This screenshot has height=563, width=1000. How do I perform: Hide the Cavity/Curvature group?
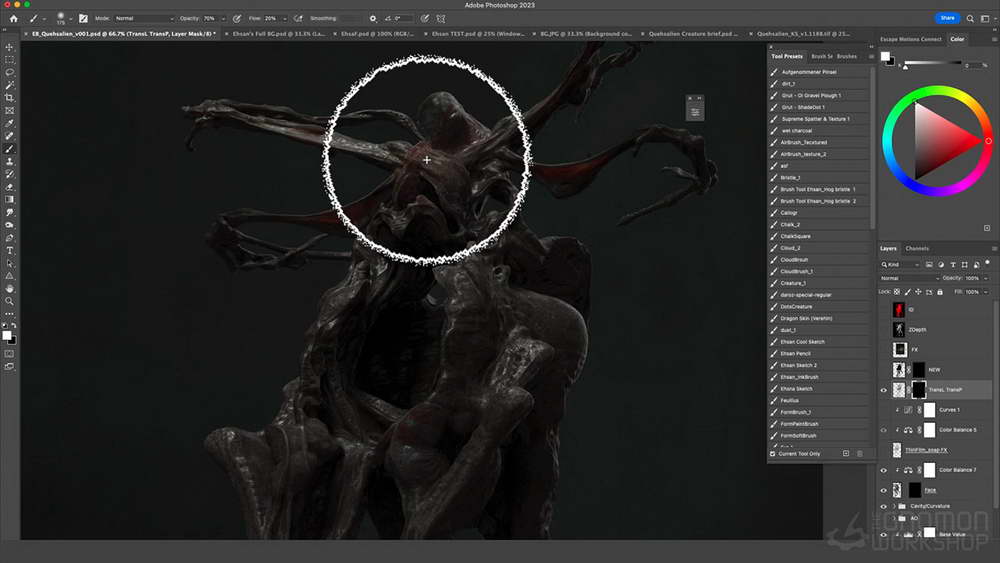[883, 506]
